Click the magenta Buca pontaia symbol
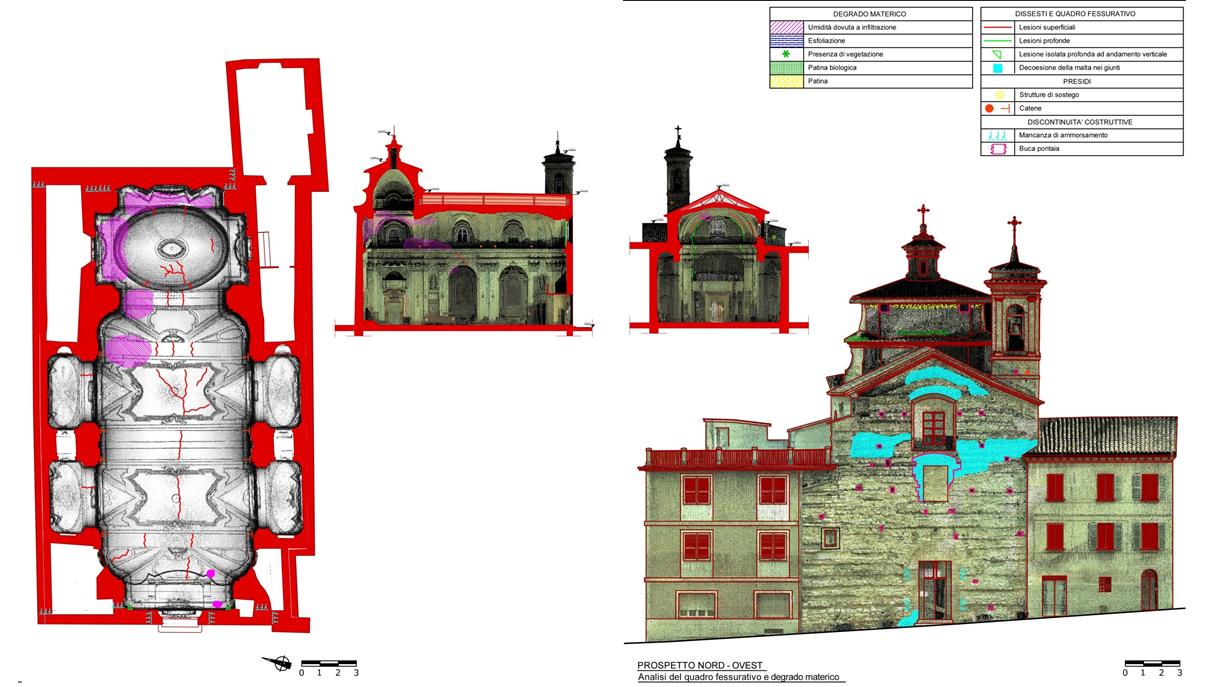The width and height of the screenshot is (1212, 687). pos(996,149)
